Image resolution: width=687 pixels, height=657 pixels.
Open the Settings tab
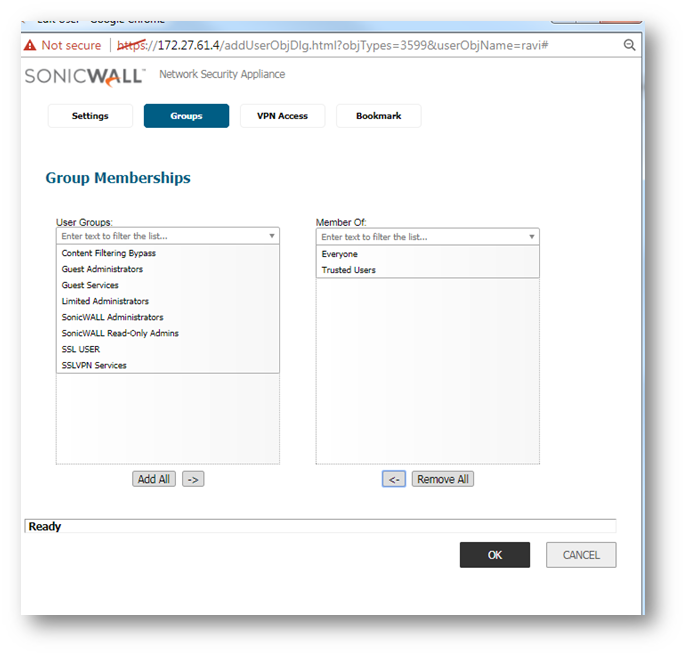coord(90,116)
